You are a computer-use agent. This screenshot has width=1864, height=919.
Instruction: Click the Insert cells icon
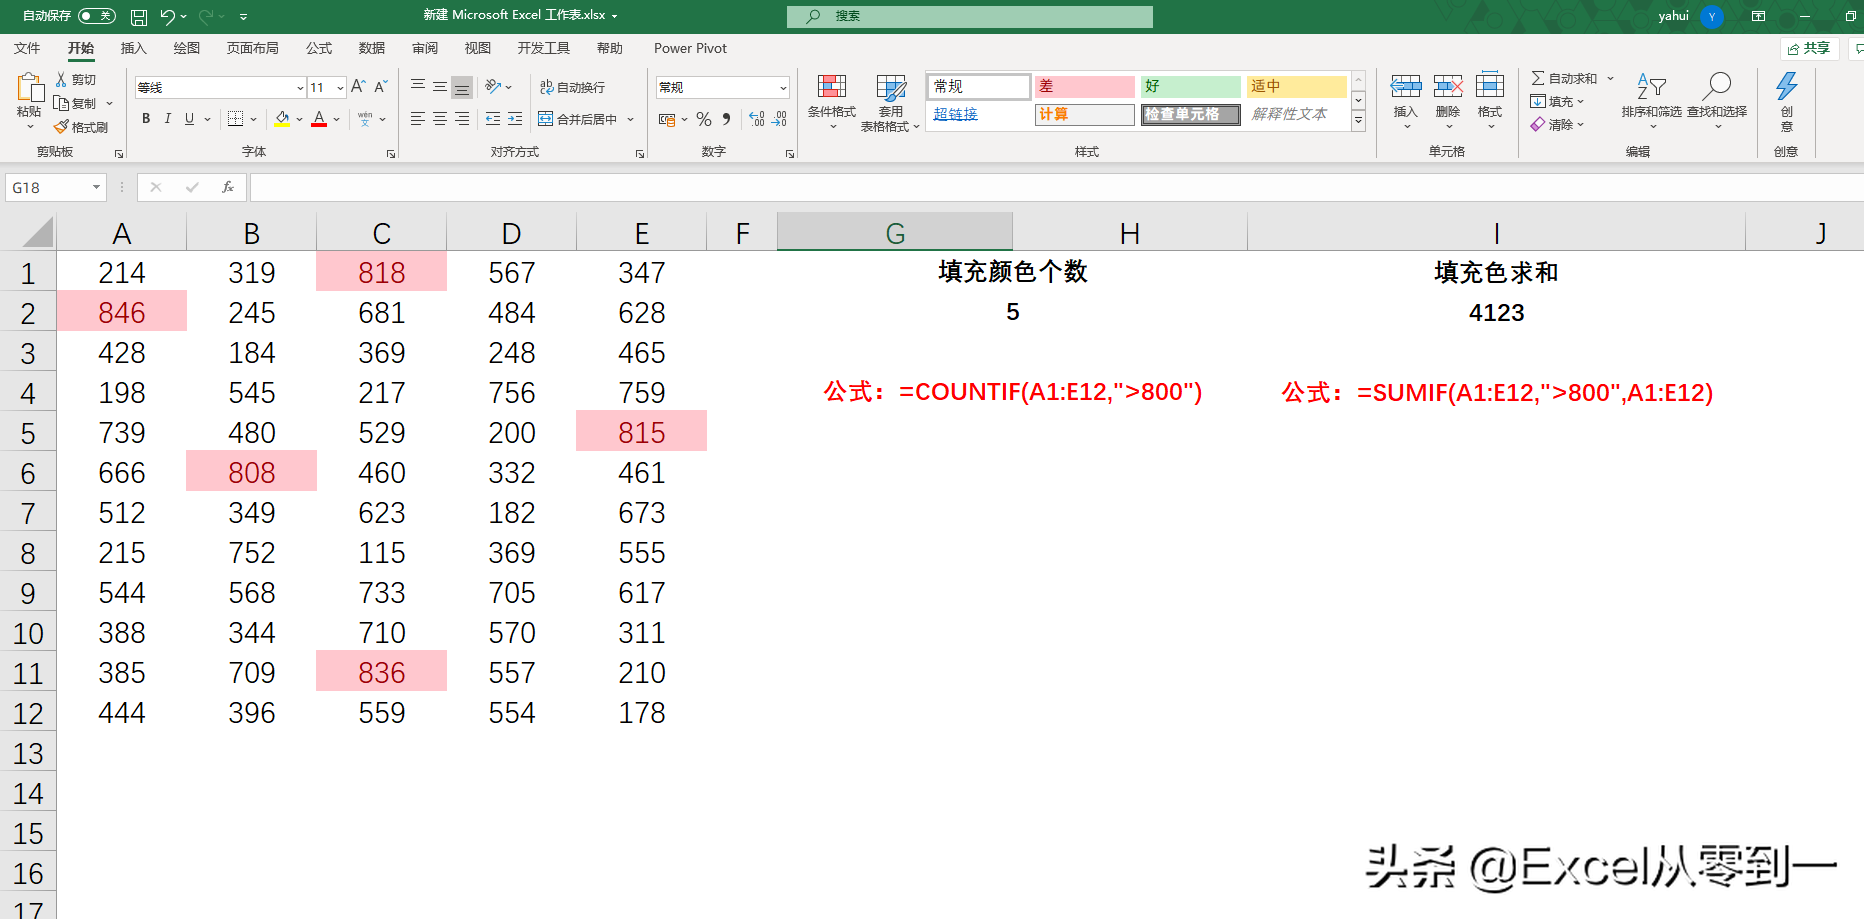[1406, 87]
